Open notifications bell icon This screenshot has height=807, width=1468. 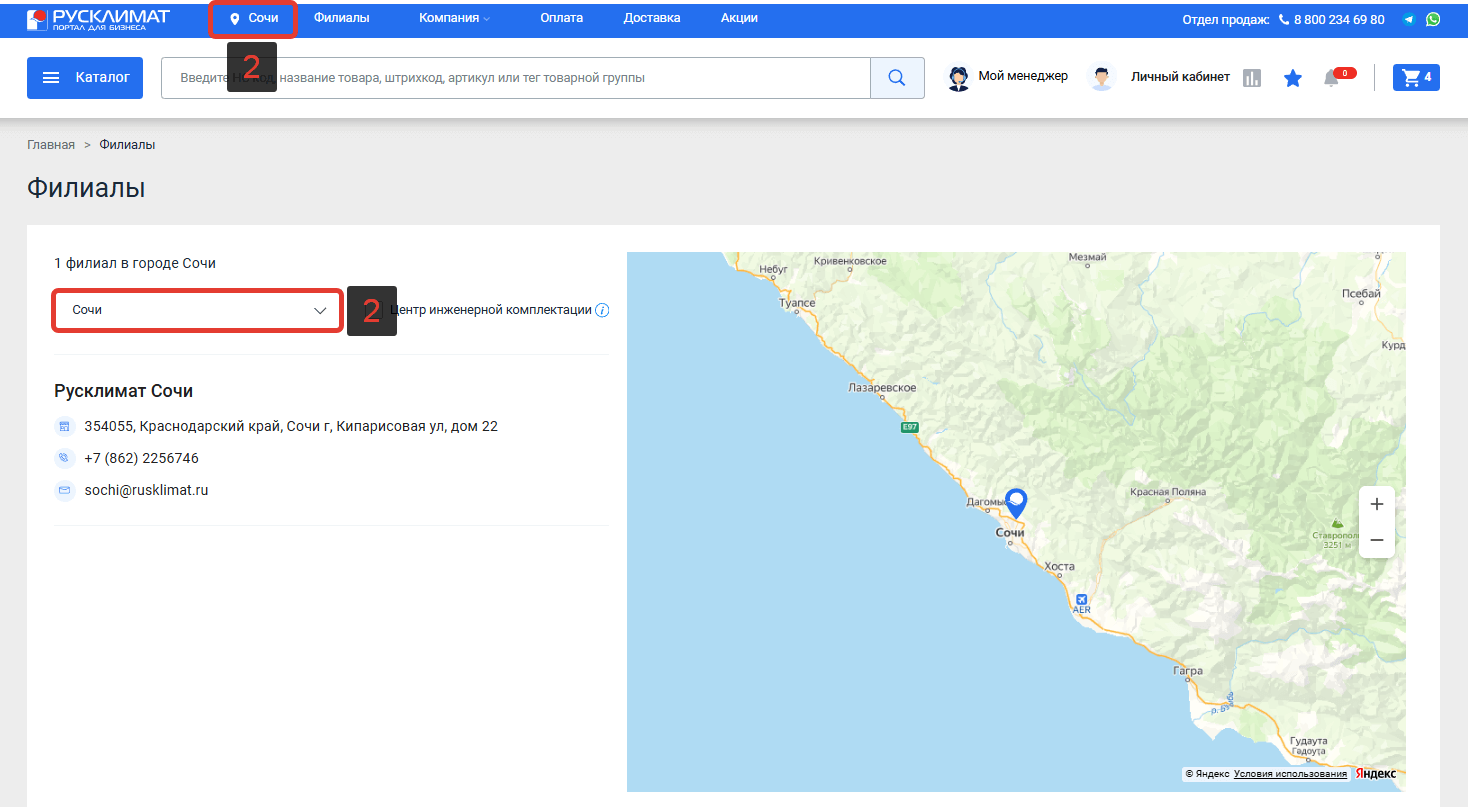(1331, 78)
